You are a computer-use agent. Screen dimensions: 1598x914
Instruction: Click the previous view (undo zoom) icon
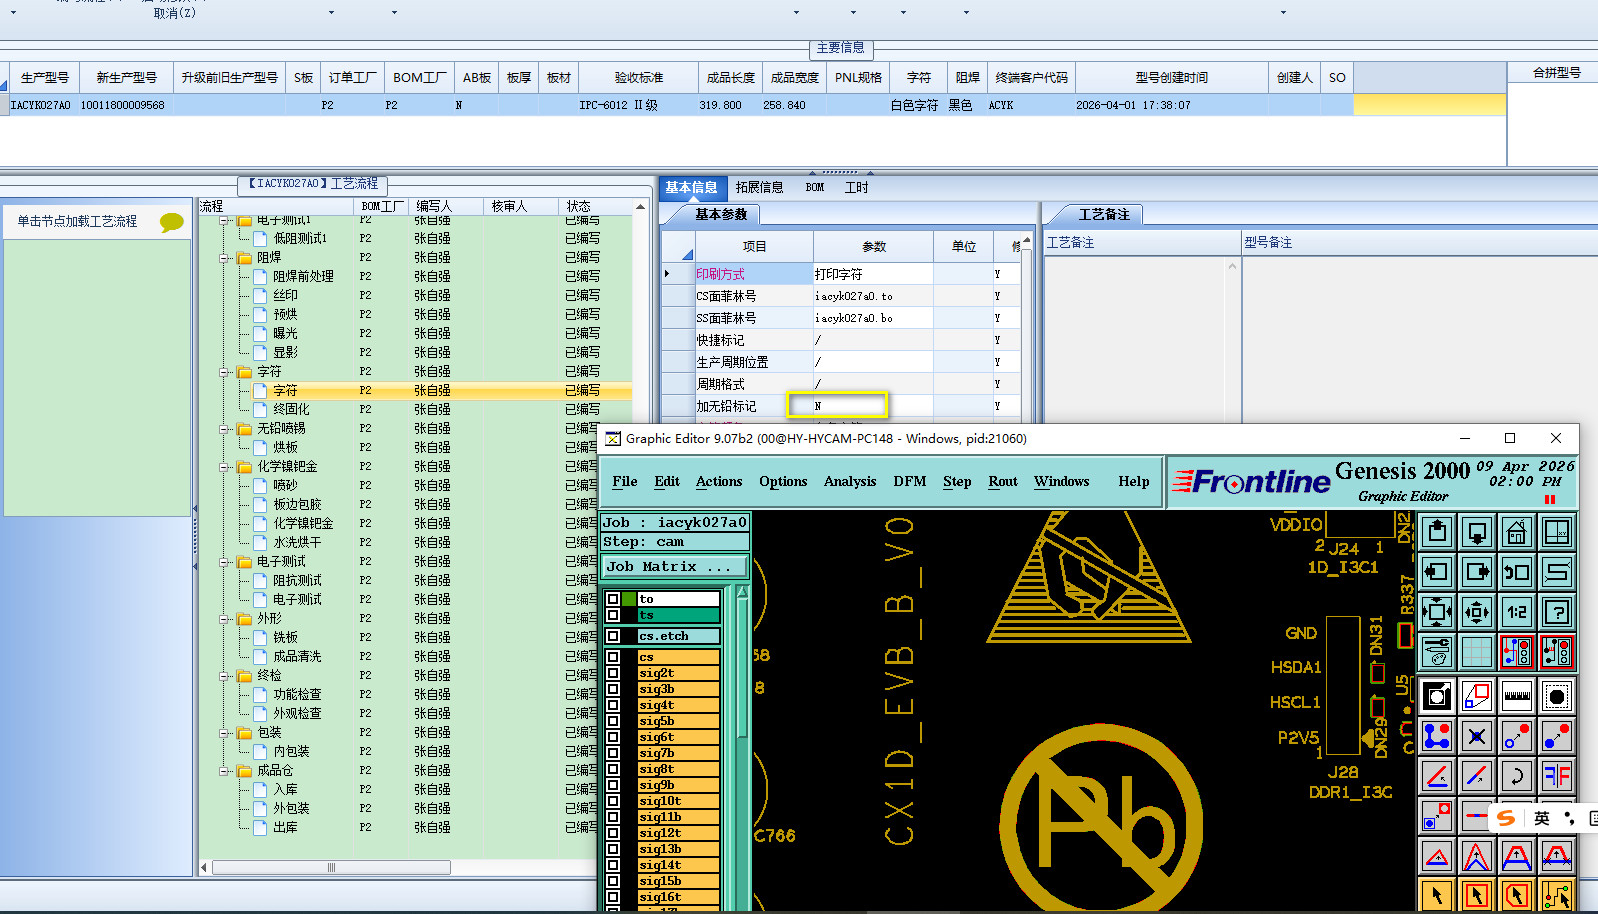point(1517,572)
